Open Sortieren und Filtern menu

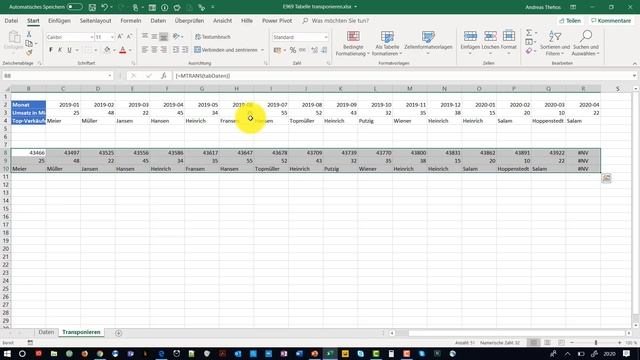click(x=555, y=43)
